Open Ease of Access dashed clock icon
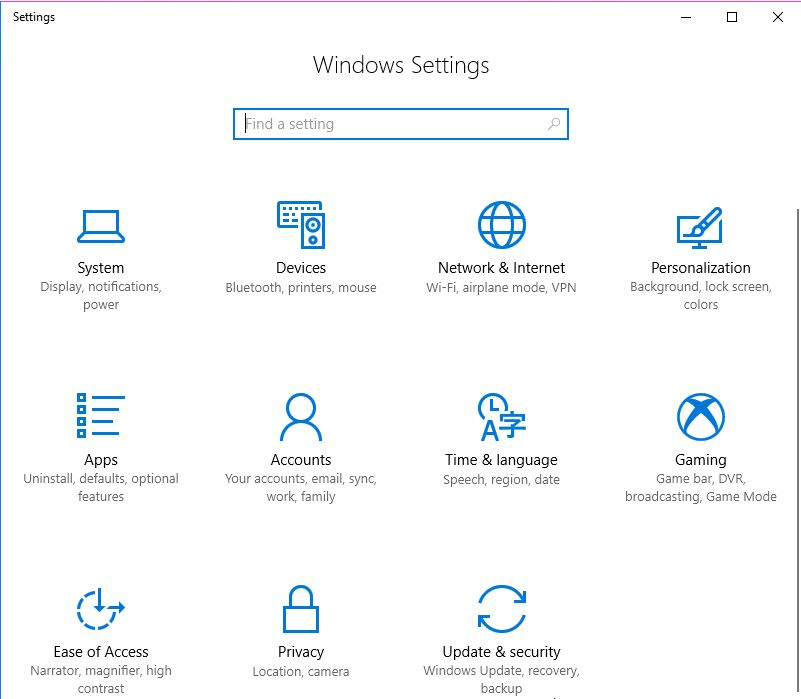The height and width of the screenshot is (699, 801). click(101, 609)
